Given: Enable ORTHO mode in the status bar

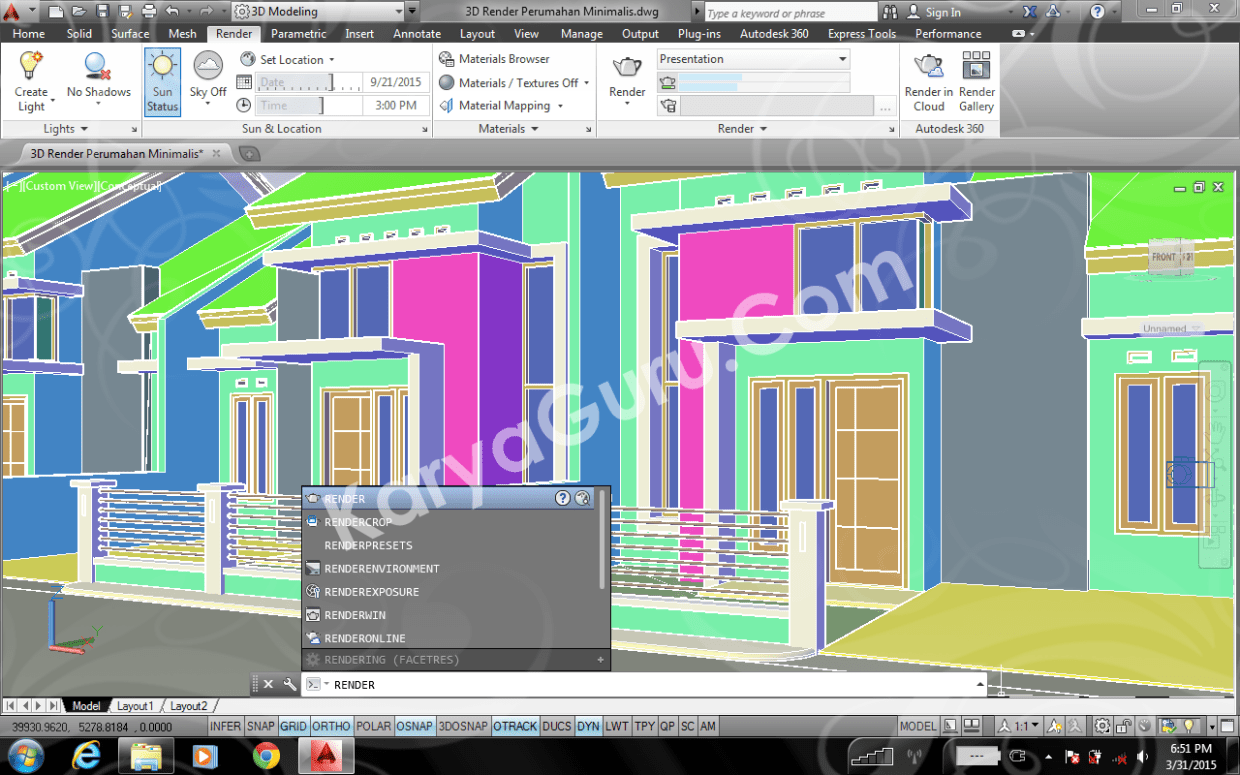Looking at the screenshot, I should [x=330, y=726].
